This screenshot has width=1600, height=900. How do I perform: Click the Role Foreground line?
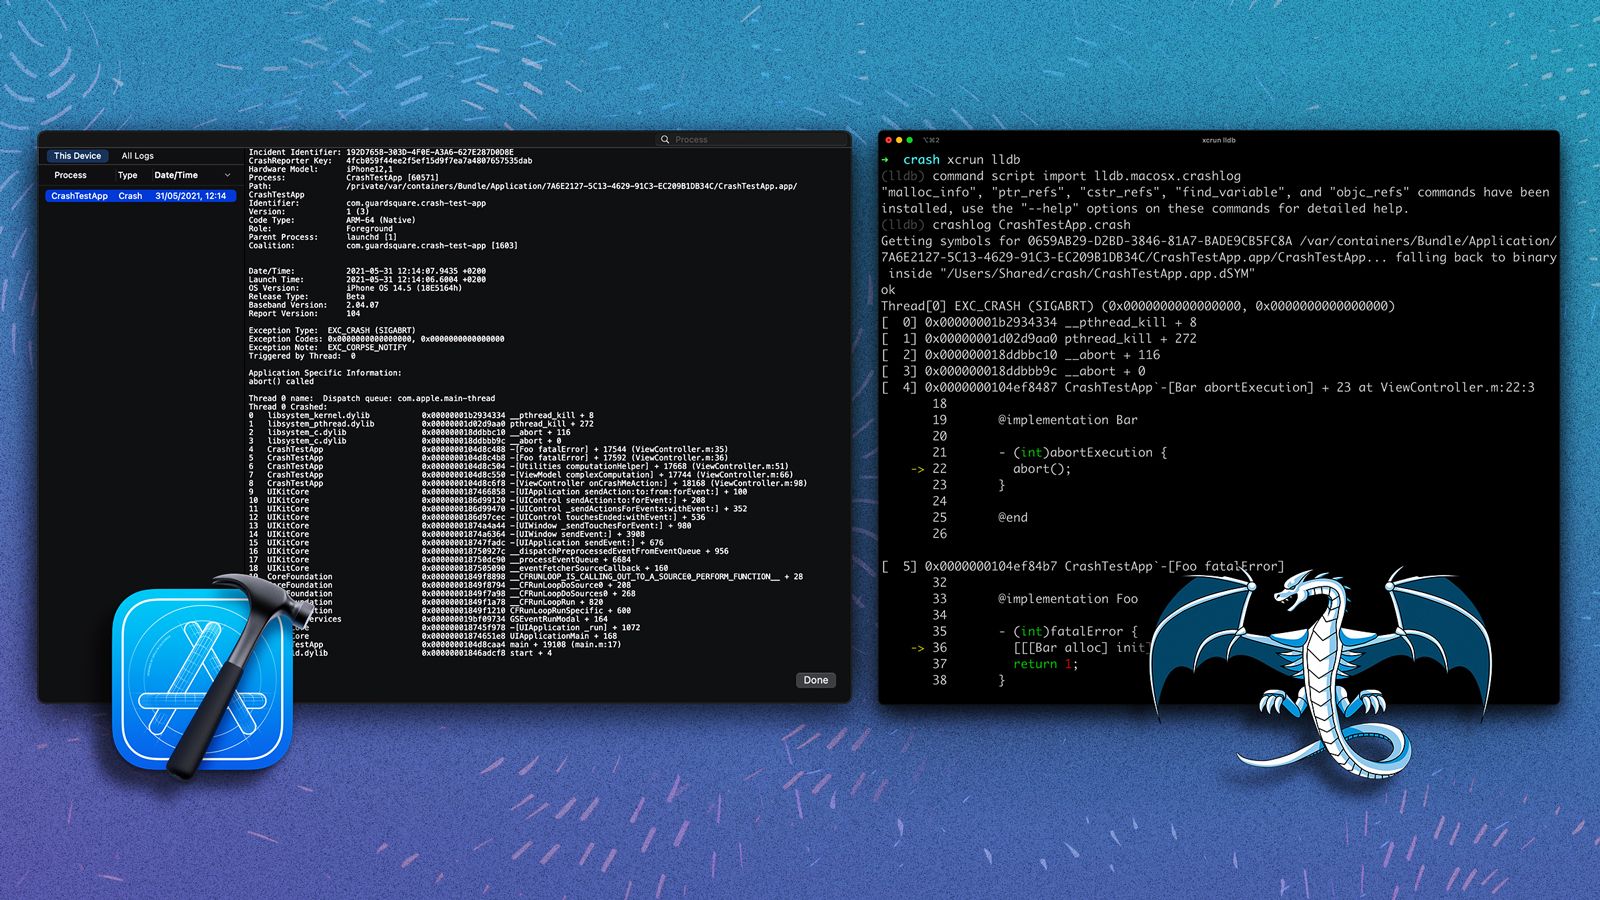pos(320,229)
